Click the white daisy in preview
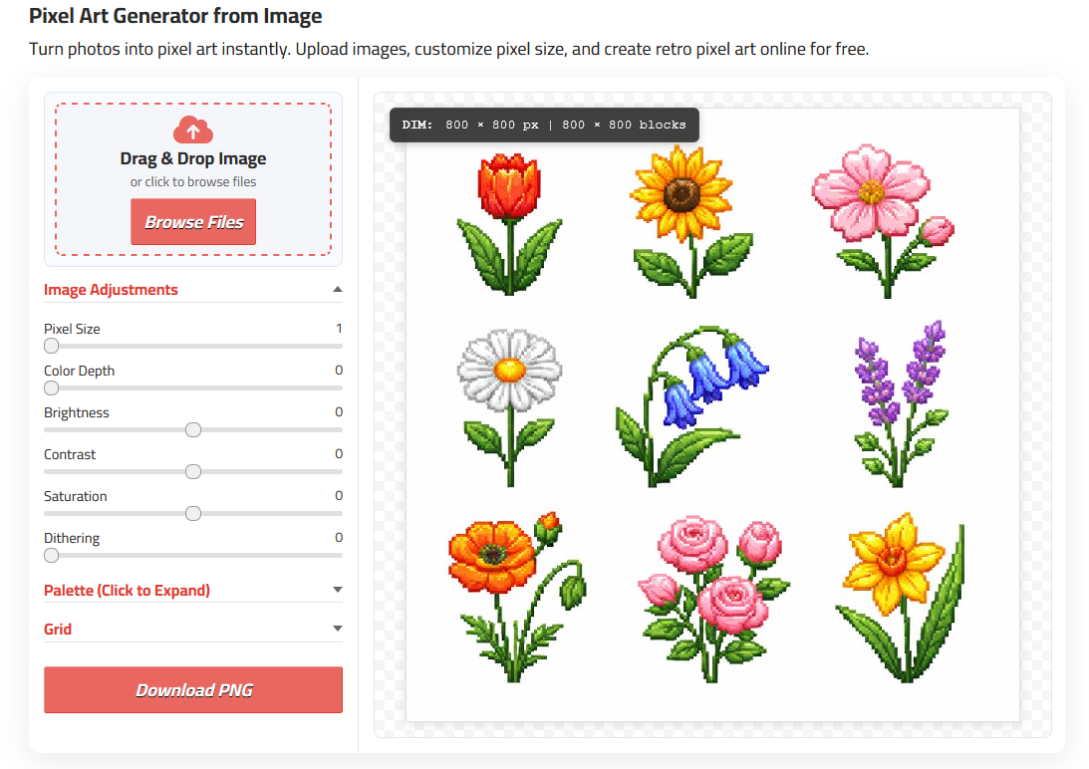The width and height of the screenshot is (1089, 769). [509, 370]
